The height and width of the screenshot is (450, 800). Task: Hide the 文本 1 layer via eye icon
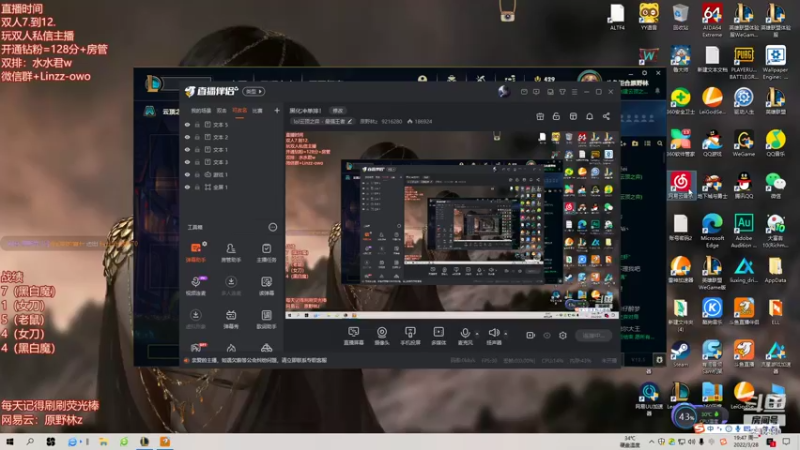187,149
